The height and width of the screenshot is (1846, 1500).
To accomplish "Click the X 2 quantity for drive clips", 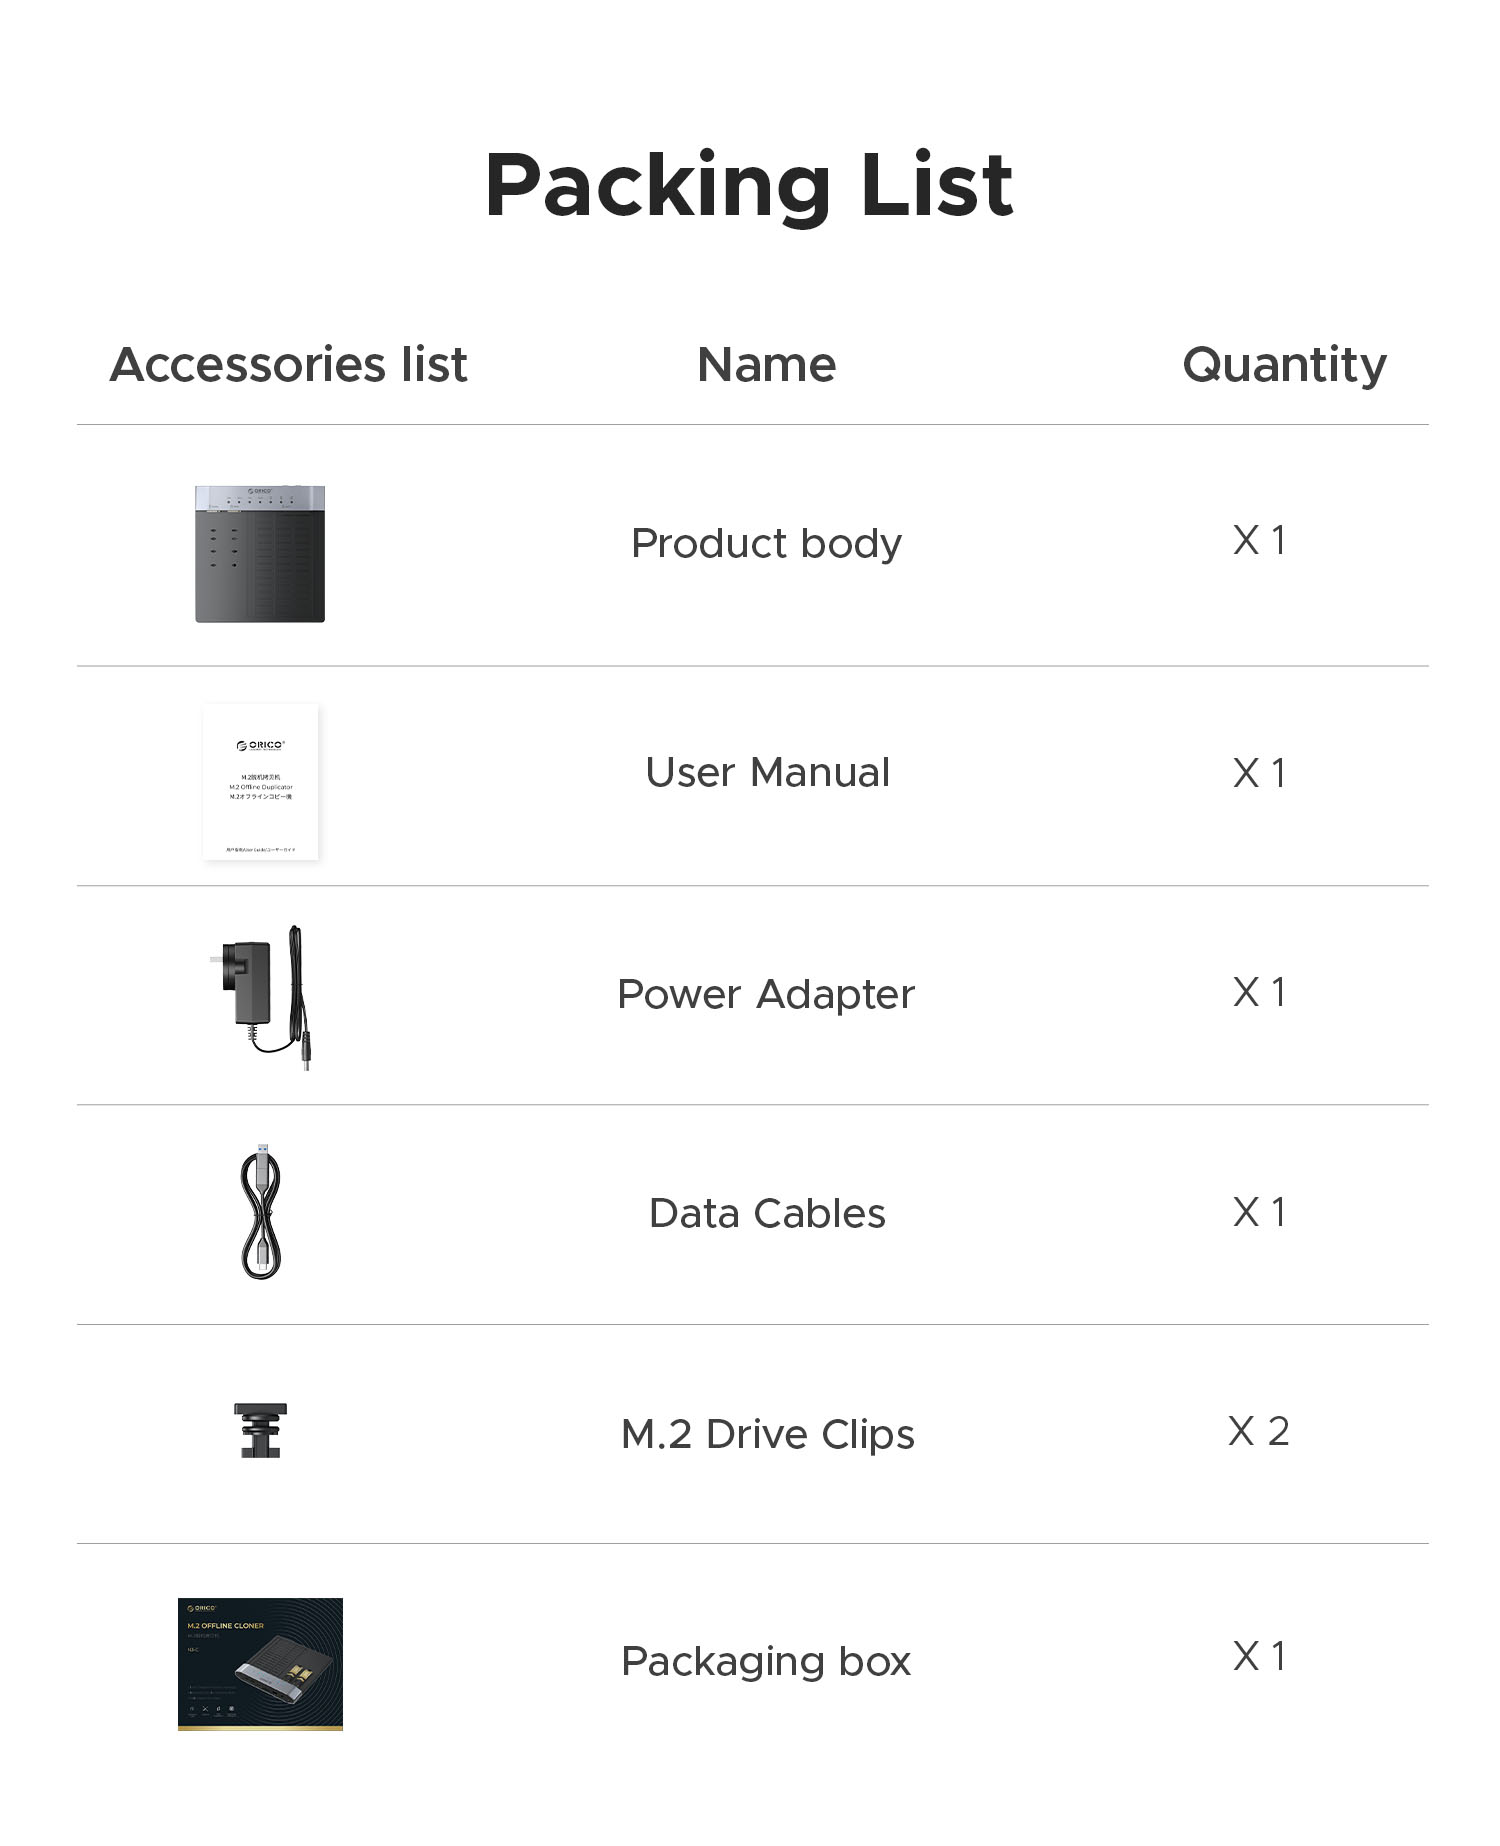I will click(1258, 1431).
